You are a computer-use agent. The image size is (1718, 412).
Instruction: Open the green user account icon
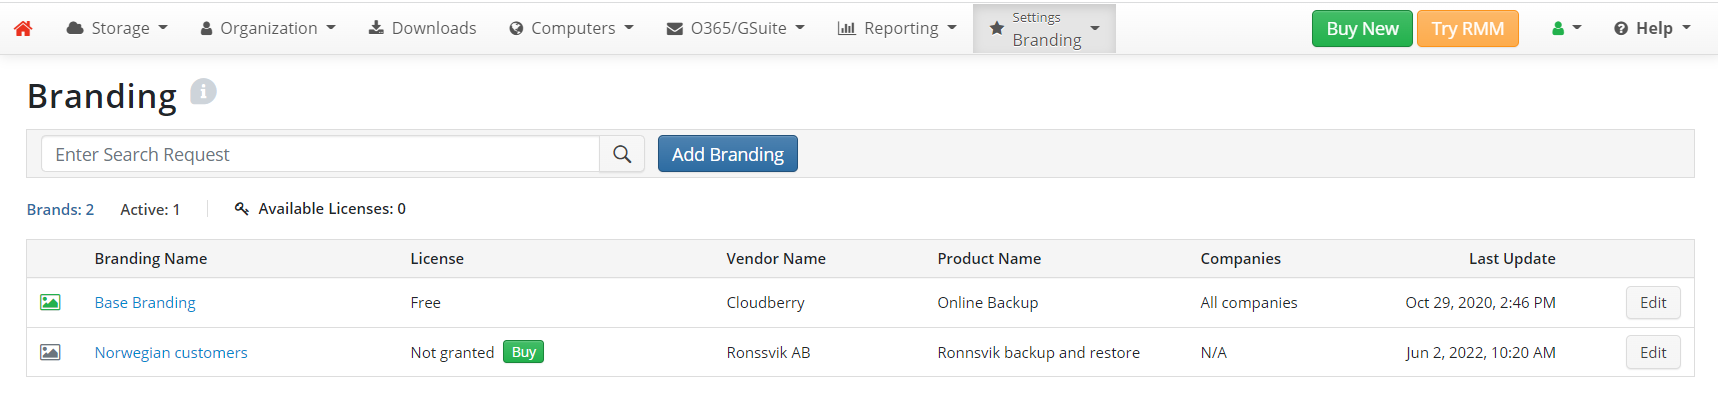1566,28
